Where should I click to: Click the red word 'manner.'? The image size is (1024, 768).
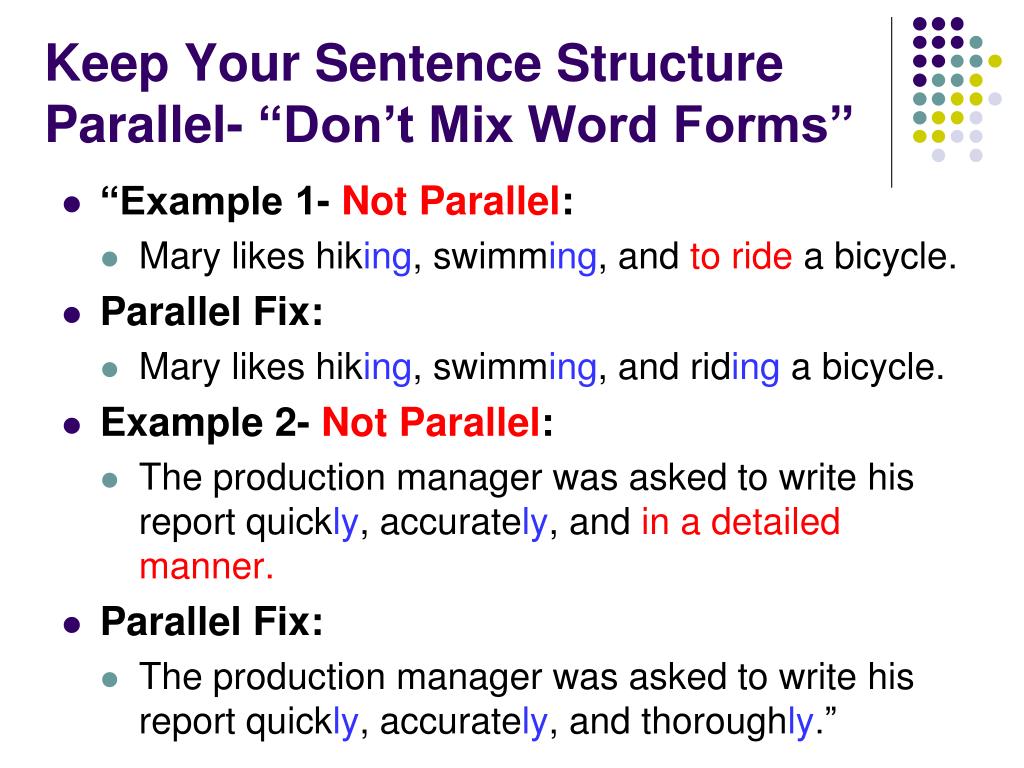coord(206,566)
